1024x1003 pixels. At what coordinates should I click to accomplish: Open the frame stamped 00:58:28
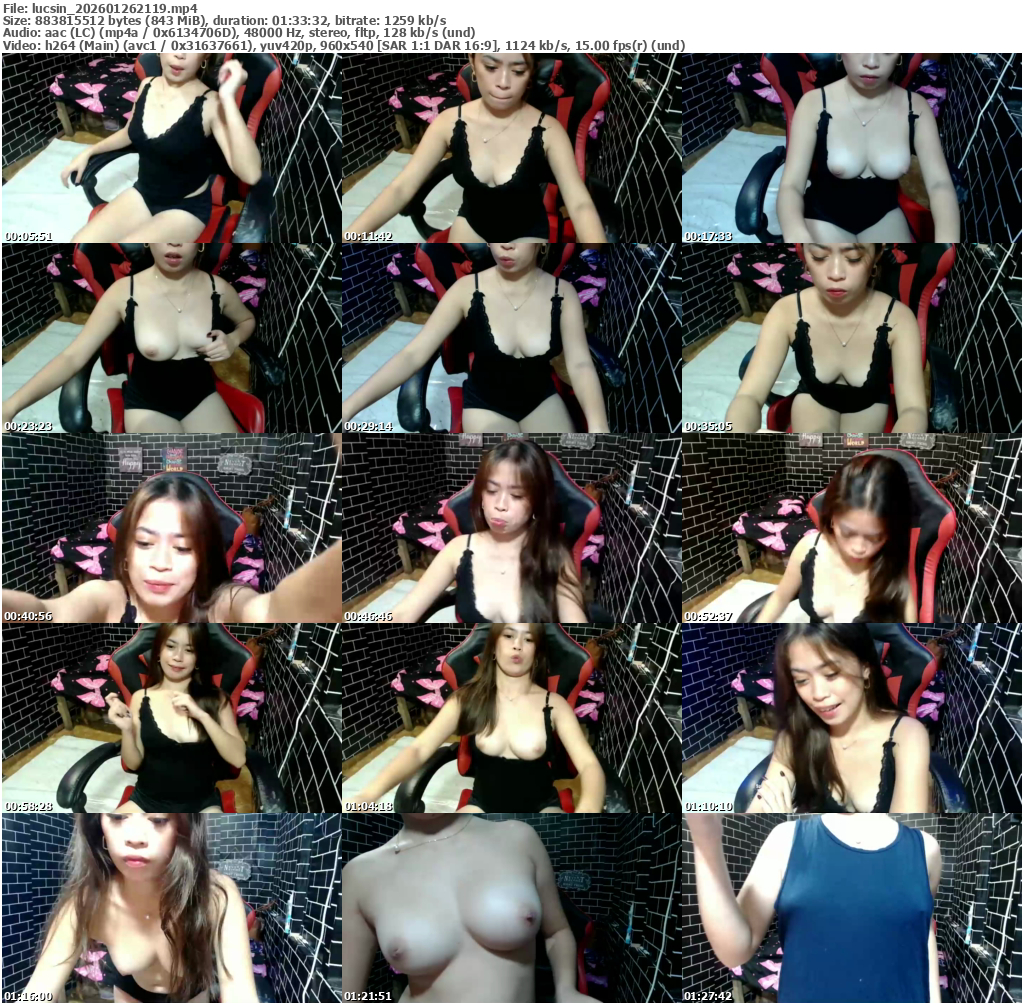pyautogui.click(x=171, y=718)
